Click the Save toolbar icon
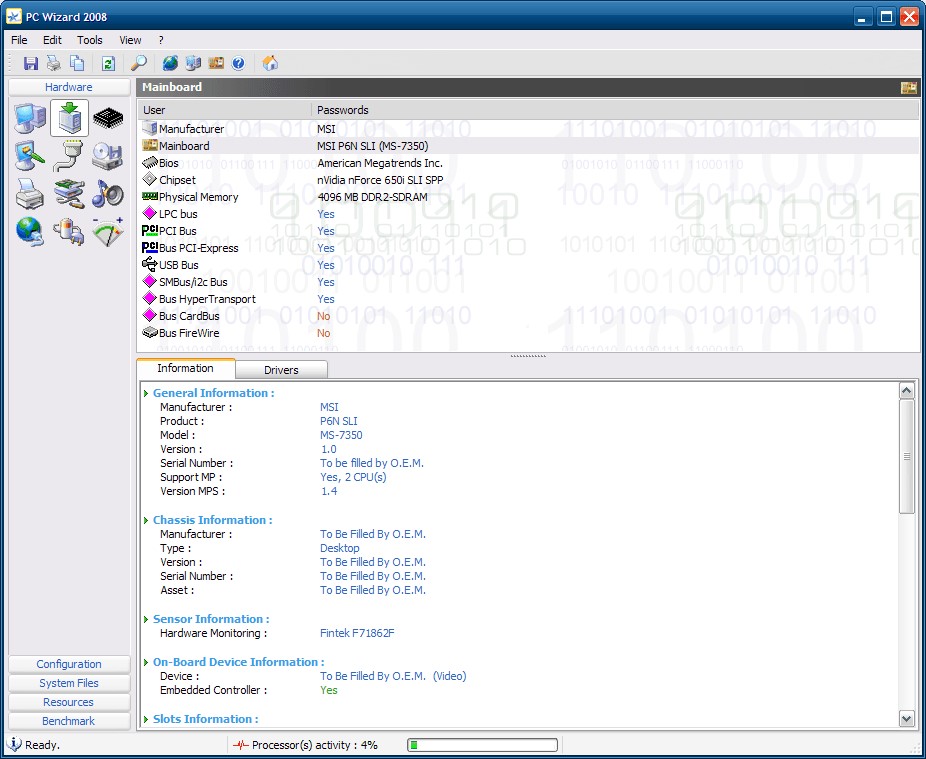This screenshot has height=759, width=926. click(x=30, y=63)
